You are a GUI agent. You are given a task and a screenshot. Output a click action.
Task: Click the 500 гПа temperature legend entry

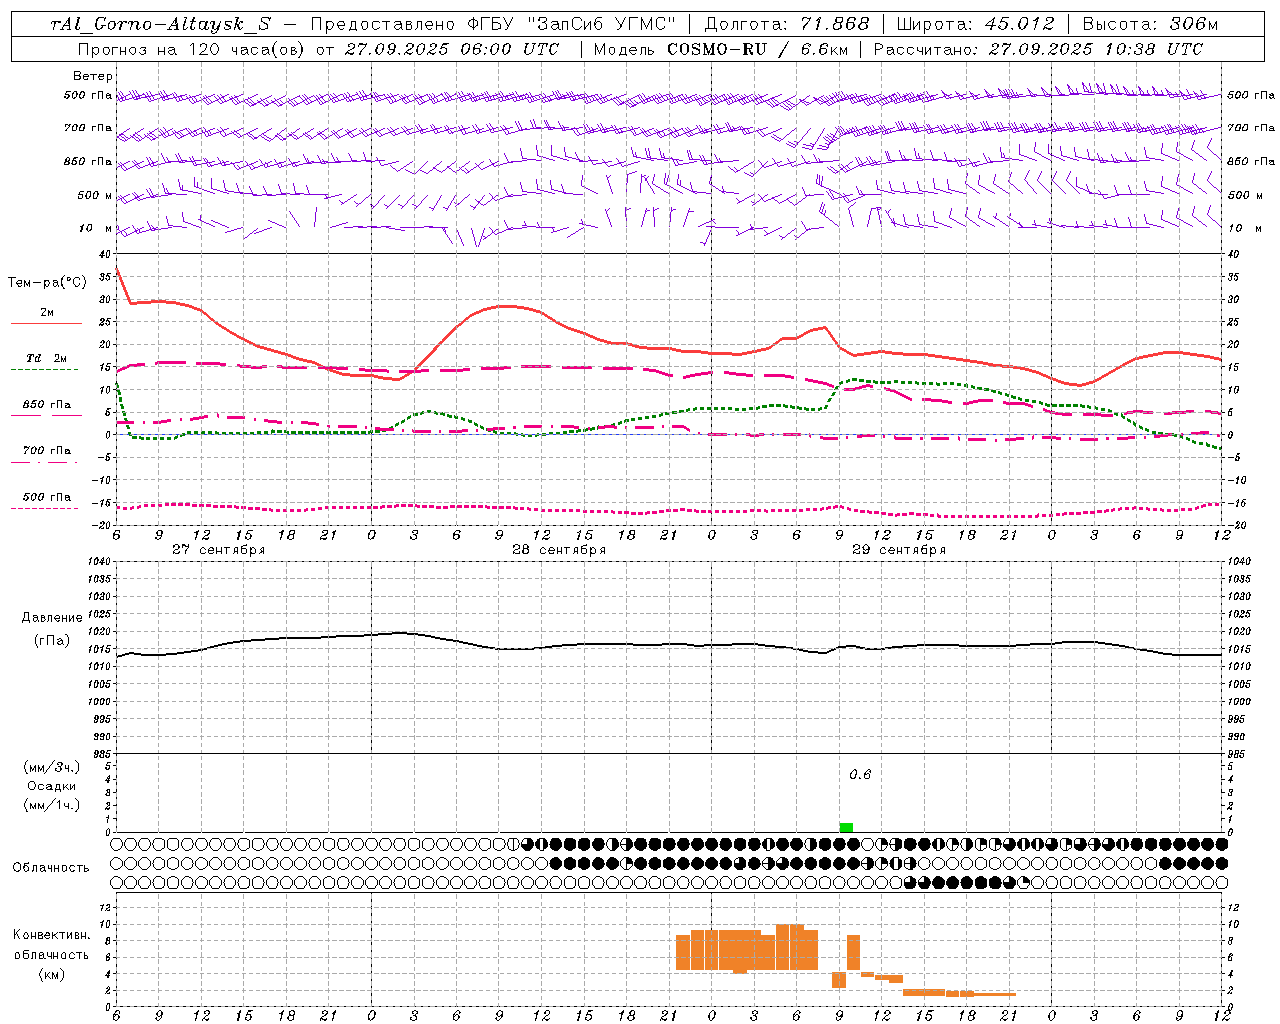(x=47, y=497)
